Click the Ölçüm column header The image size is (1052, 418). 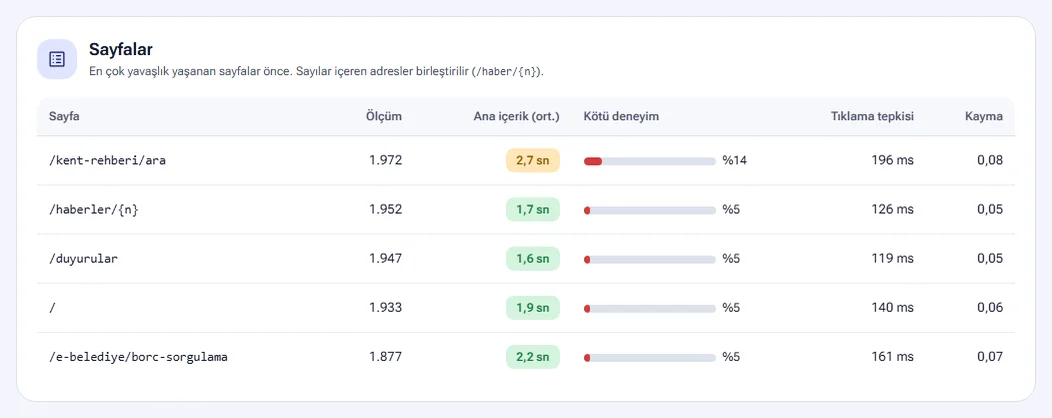[384, 117]
